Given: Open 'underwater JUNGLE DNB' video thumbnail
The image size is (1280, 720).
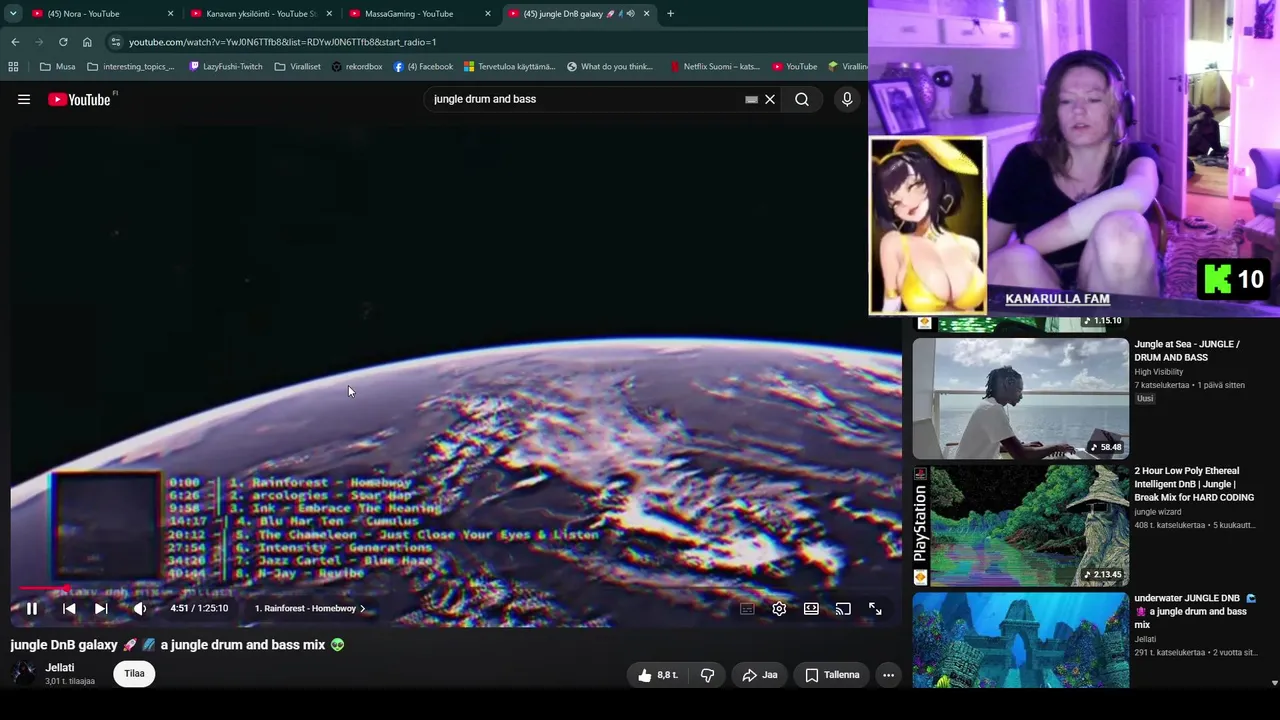Looking at the screenshot, I should pyautogui.click(x=1020, y=641).
